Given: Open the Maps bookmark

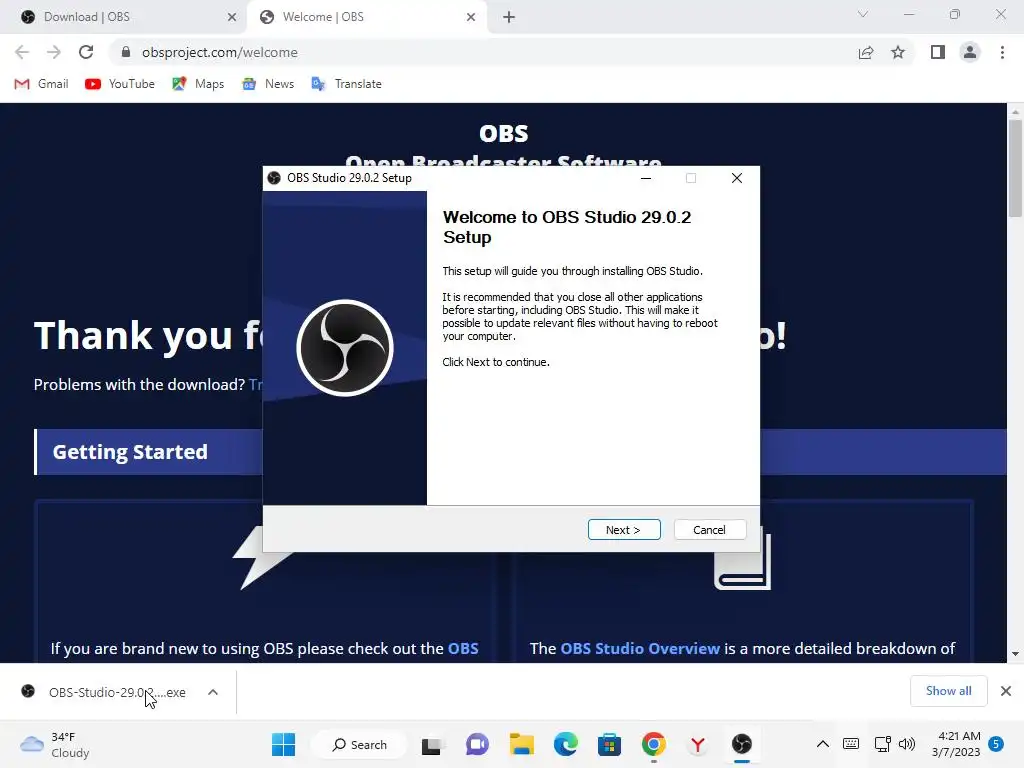Looking at the screenshot, I should [x=198, y=84].
